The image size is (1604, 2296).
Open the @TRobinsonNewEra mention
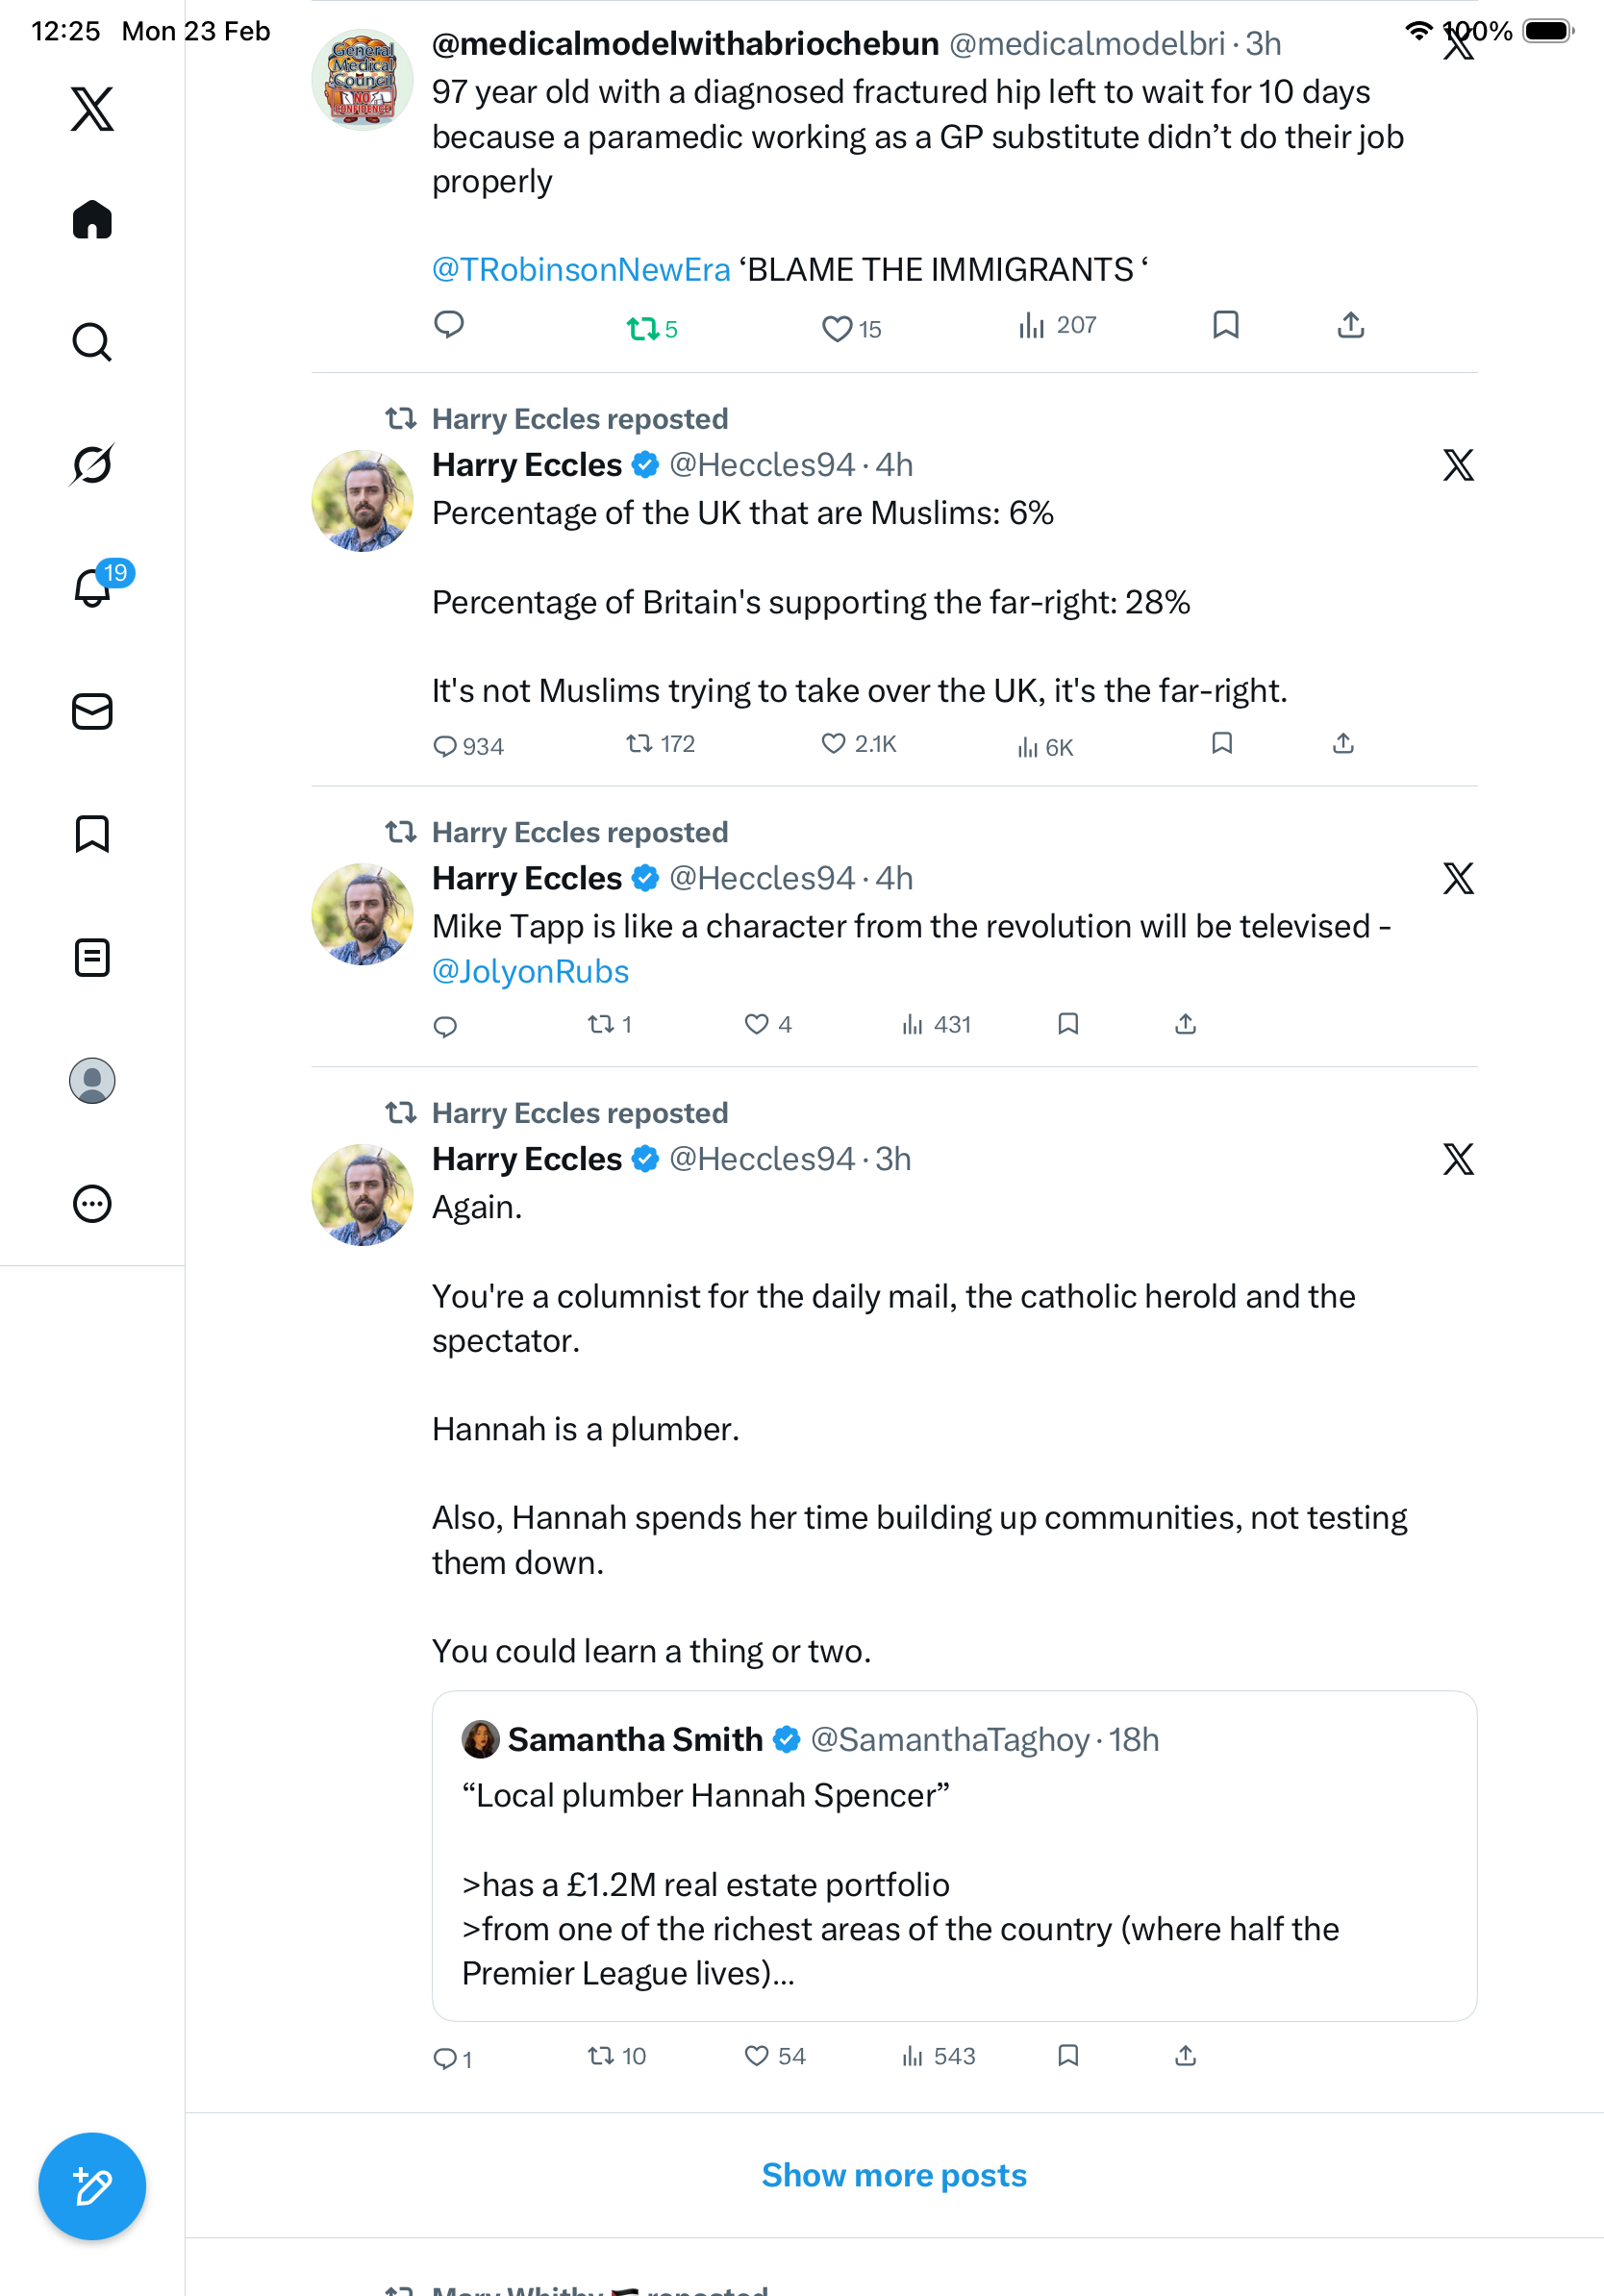581,270
